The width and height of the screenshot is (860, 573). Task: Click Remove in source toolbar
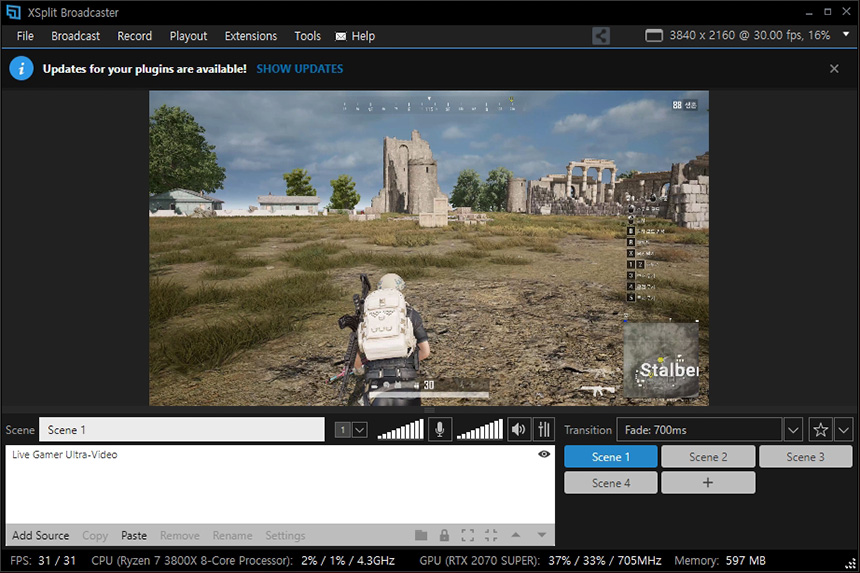[180, 536]
